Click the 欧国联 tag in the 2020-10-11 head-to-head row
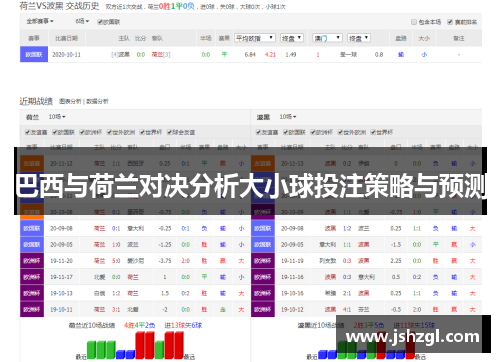This screenshot has width=500, height=362. 34,54
